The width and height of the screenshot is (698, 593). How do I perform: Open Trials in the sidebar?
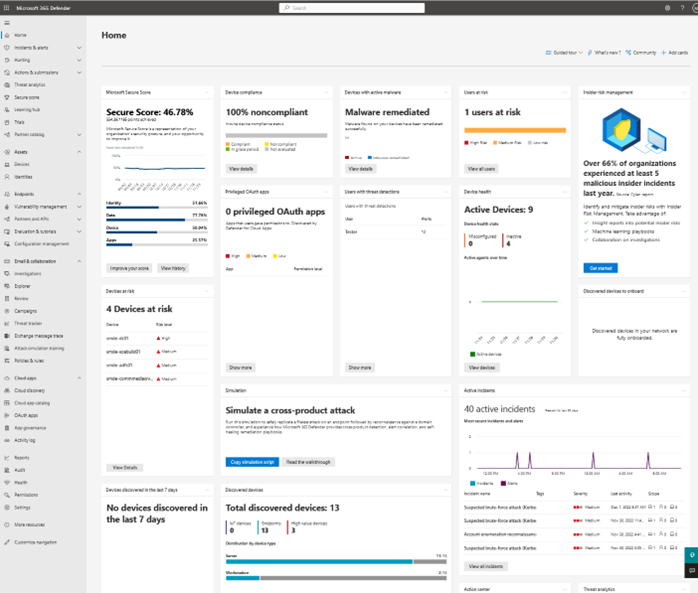[19, 122]
